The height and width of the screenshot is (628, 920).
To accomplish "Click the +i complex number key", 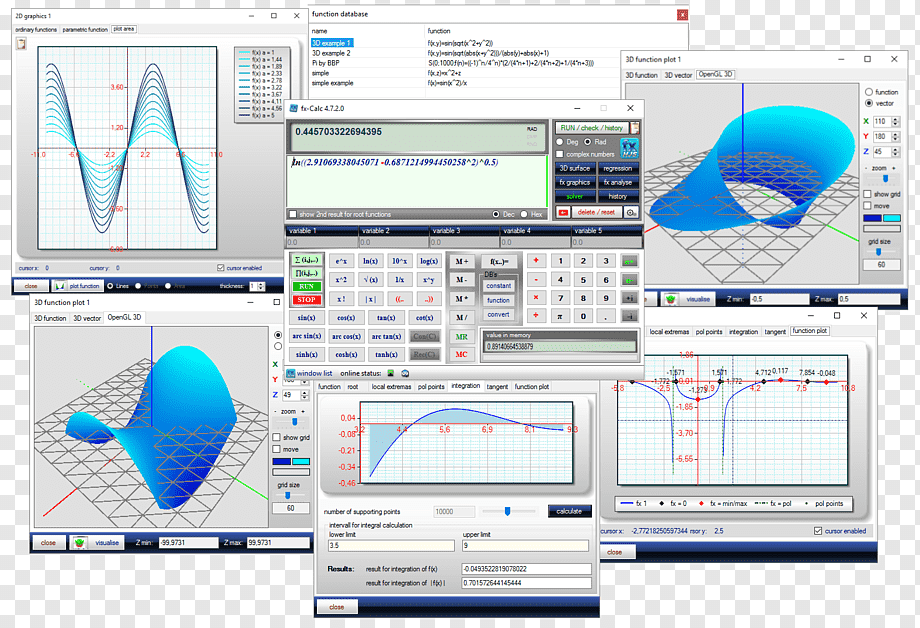I will [x=630, y=298].
